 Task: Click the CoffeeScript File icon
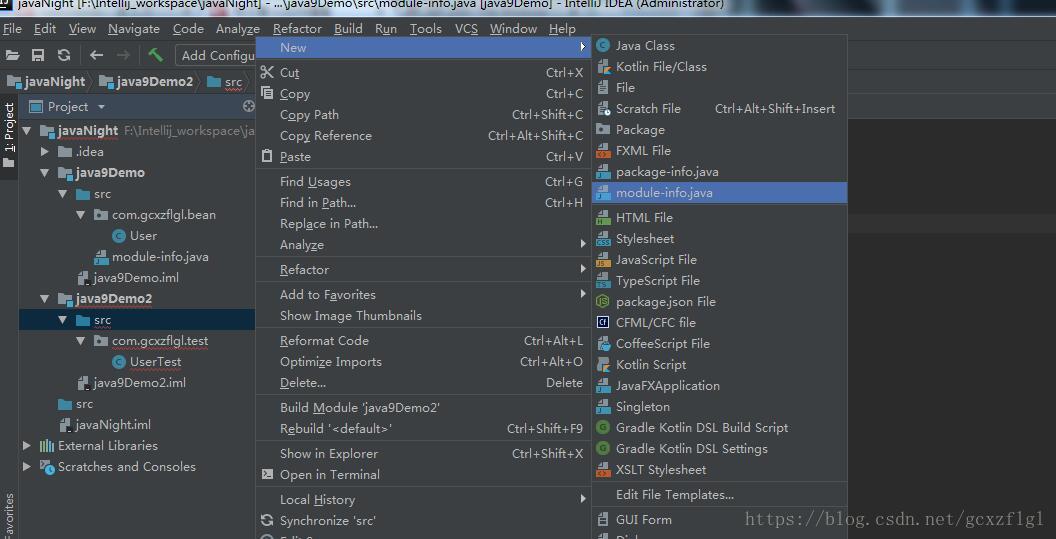coord(603,343)
